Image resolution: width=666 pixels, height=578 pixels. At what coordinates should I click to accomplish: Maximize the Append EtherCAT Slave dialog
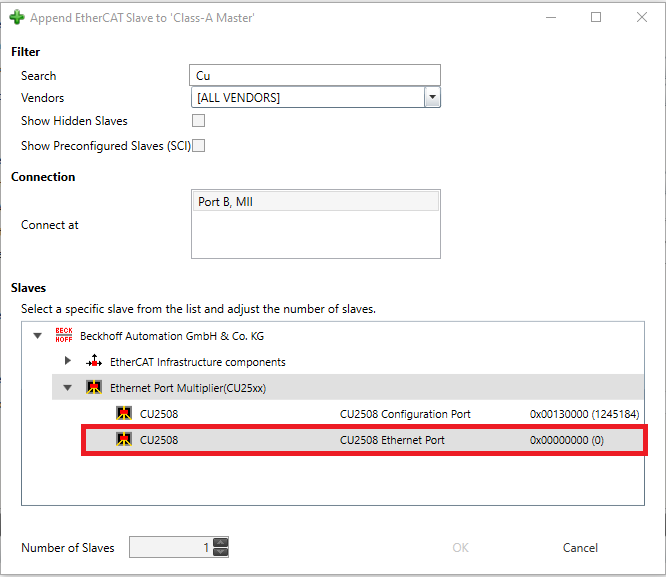[596, 17]
